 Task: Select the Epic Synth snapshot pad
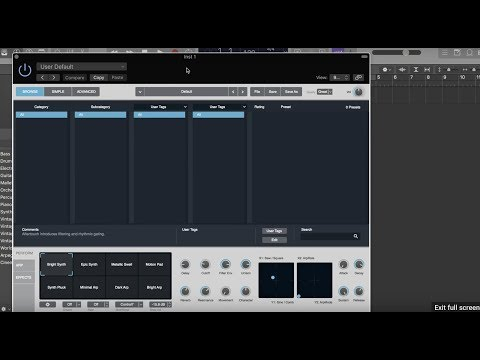[x=89, y=264]
